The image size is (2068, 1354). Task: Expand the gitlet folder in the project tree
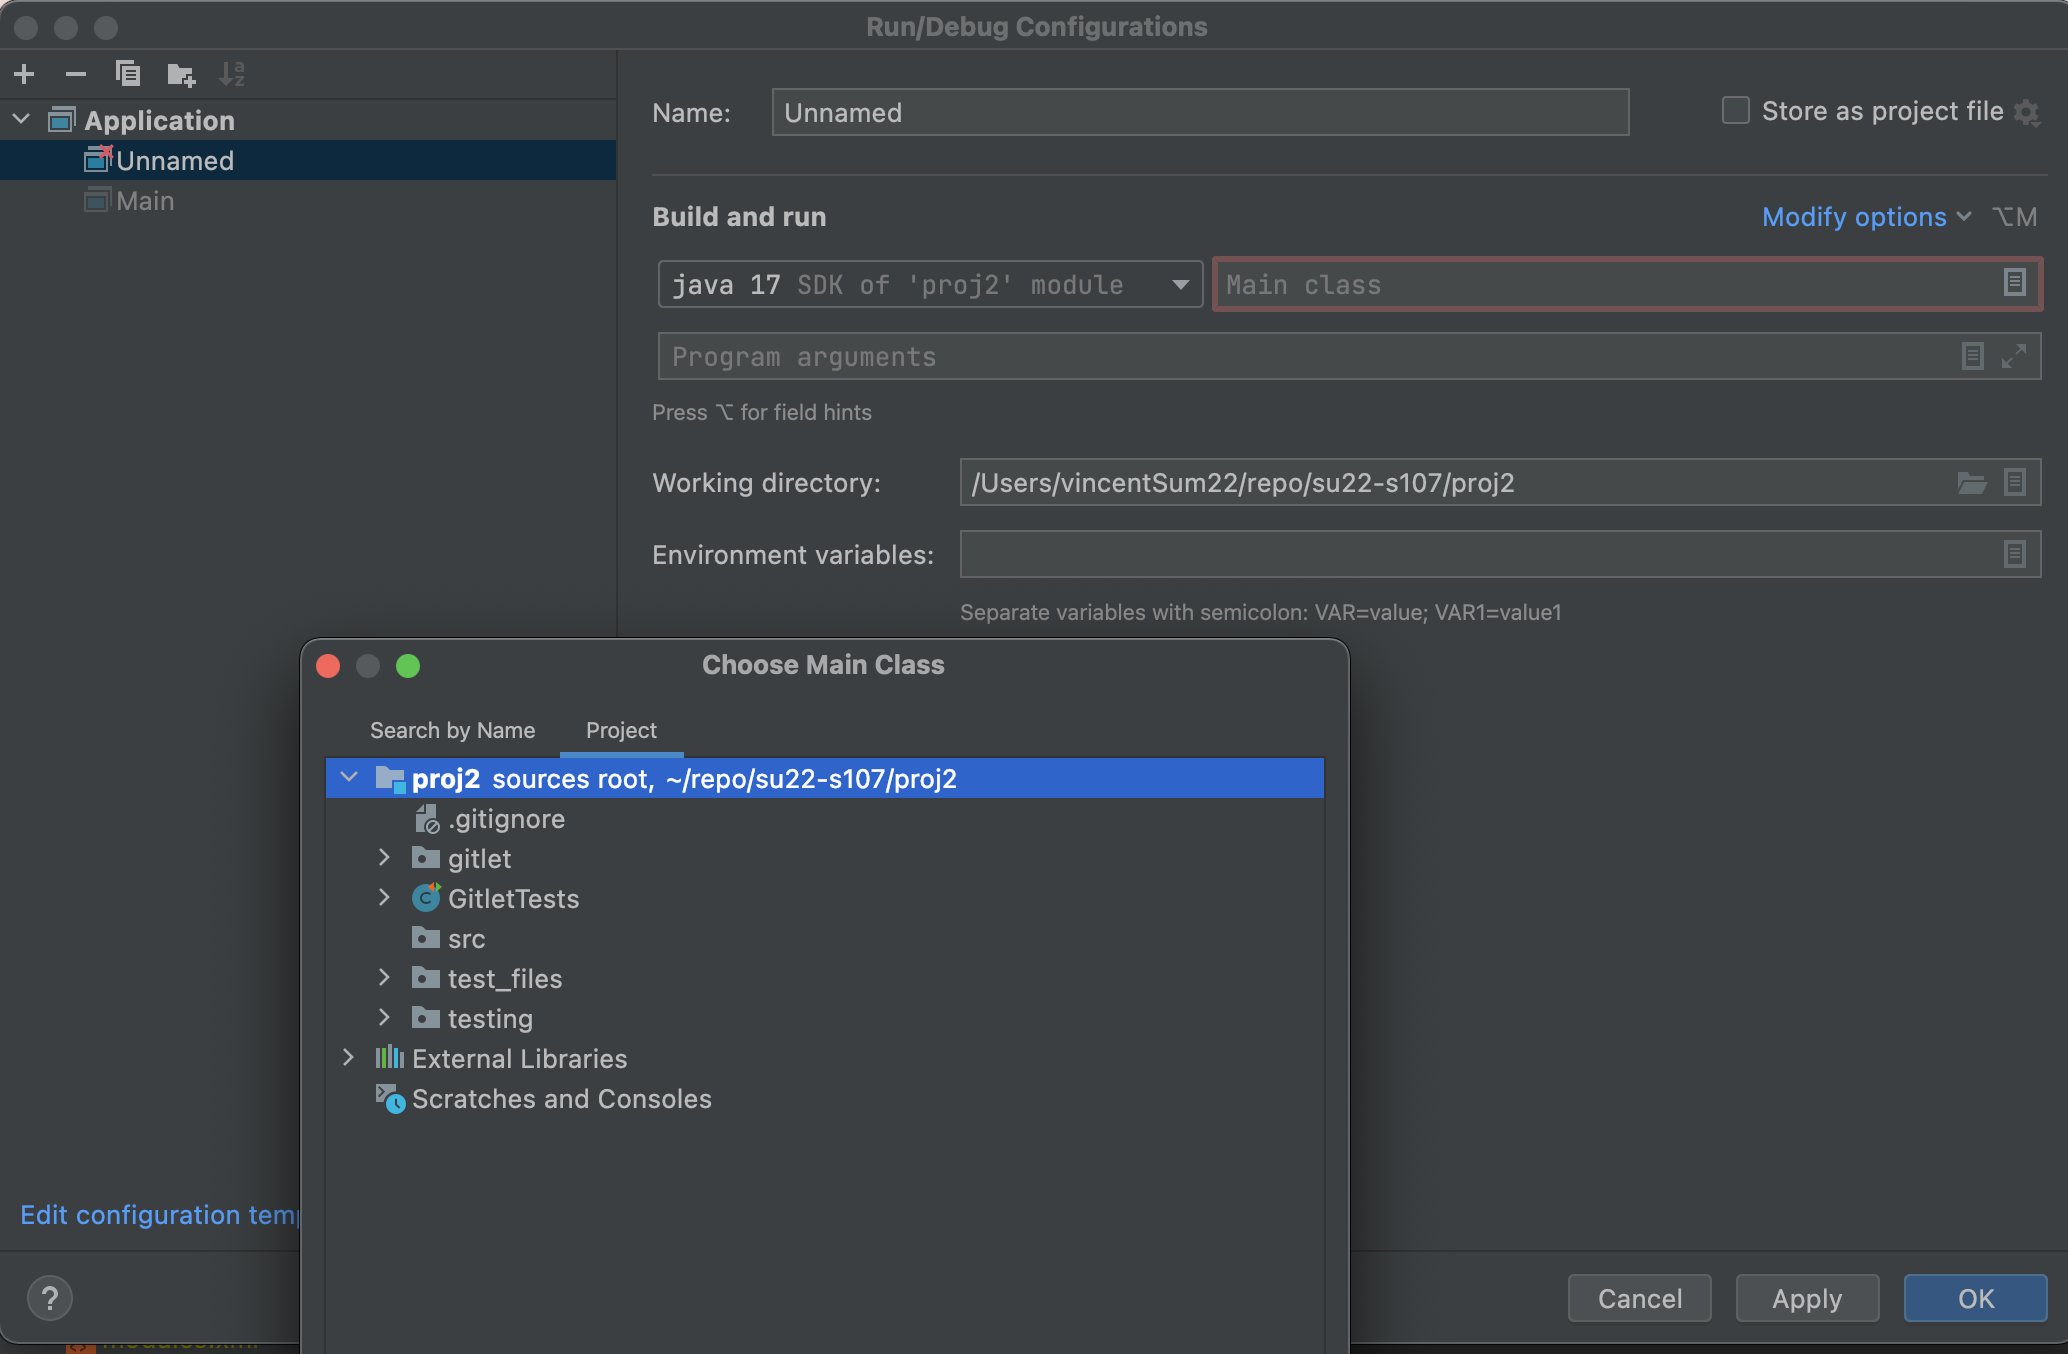click(384, 858)
